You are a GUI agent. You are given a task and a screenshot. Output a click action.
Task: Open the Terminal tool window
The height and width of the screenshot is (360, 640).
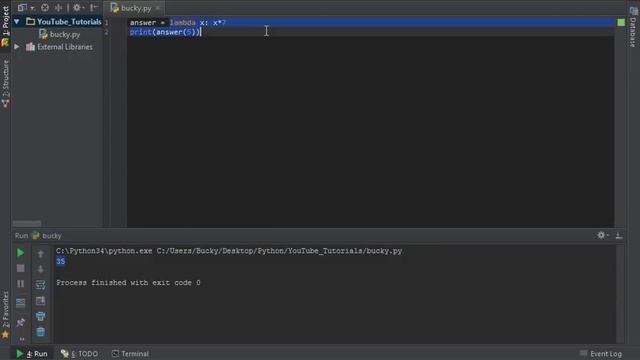point(130,353)
